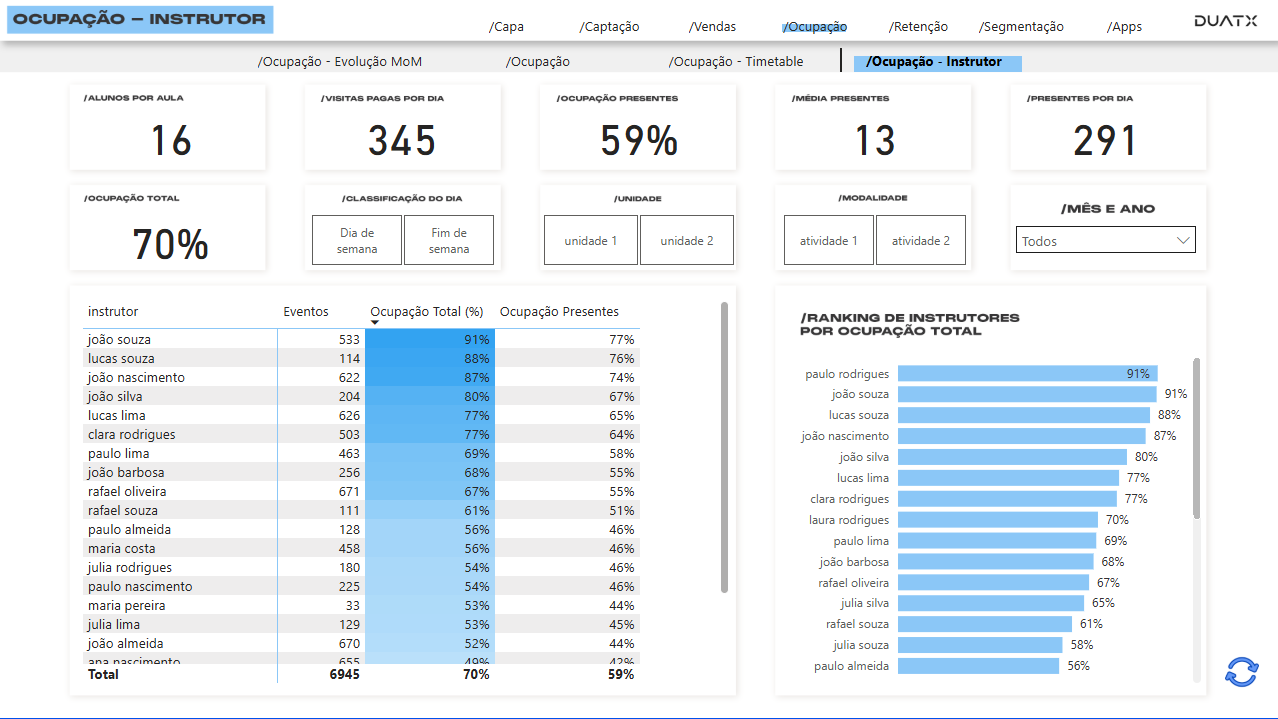Screen dimensions: 1278x719
Task: Click the sort arrow under Ocupação Total (%)
Action: tap(373, 323)
